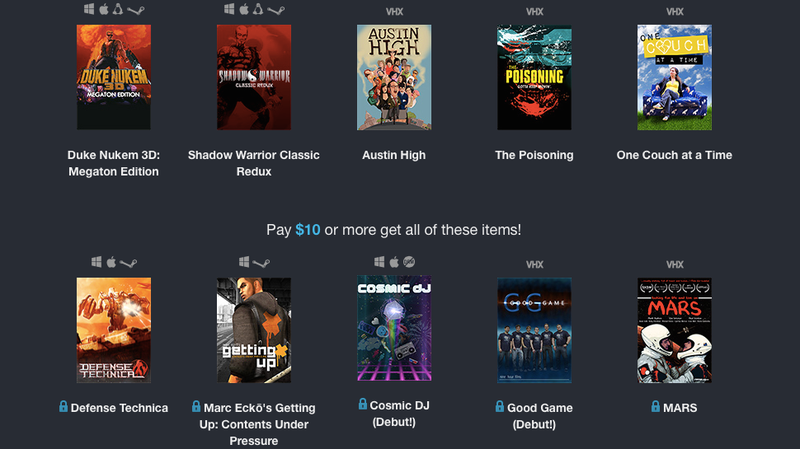This screenshot has height=449, width=800.
Task: Select the One Couch at a Time poster
Action: pos(674,77)
